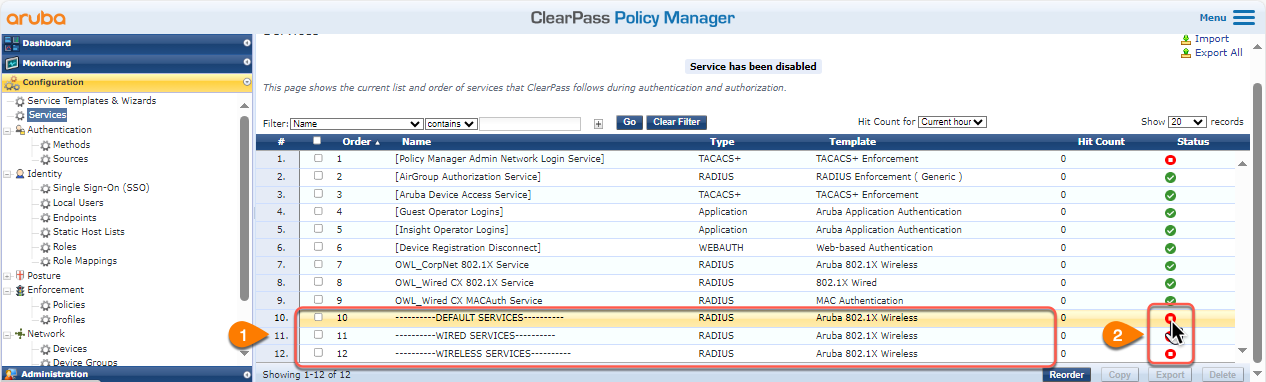Toggle the select-all checkbox in table header
Image resolution: width=1266 pixels, height=382 pixels.
[x=318, y=141]
